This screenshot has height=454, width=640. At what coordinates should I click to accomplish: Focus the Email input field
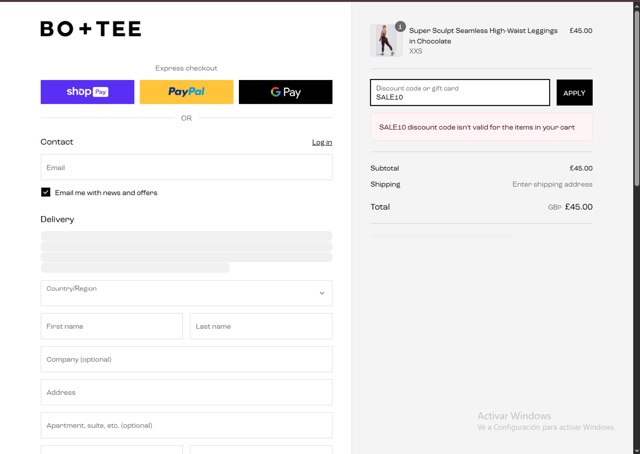[187, 167]
